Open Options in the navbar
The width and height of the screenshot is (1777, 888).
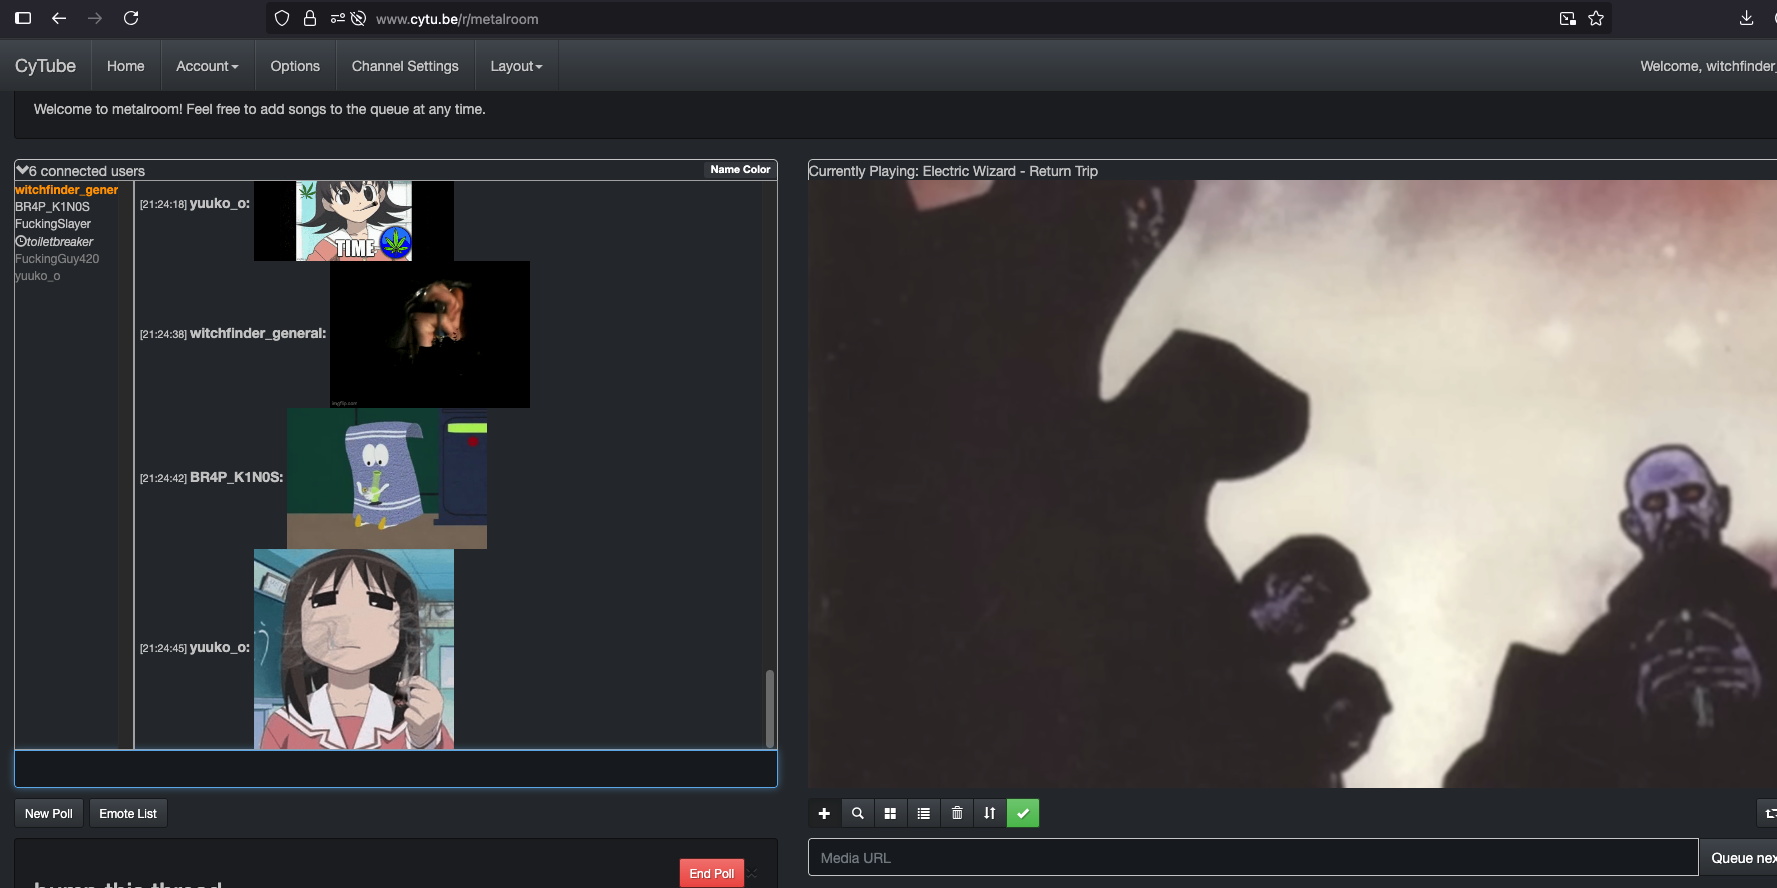point(295,66)
